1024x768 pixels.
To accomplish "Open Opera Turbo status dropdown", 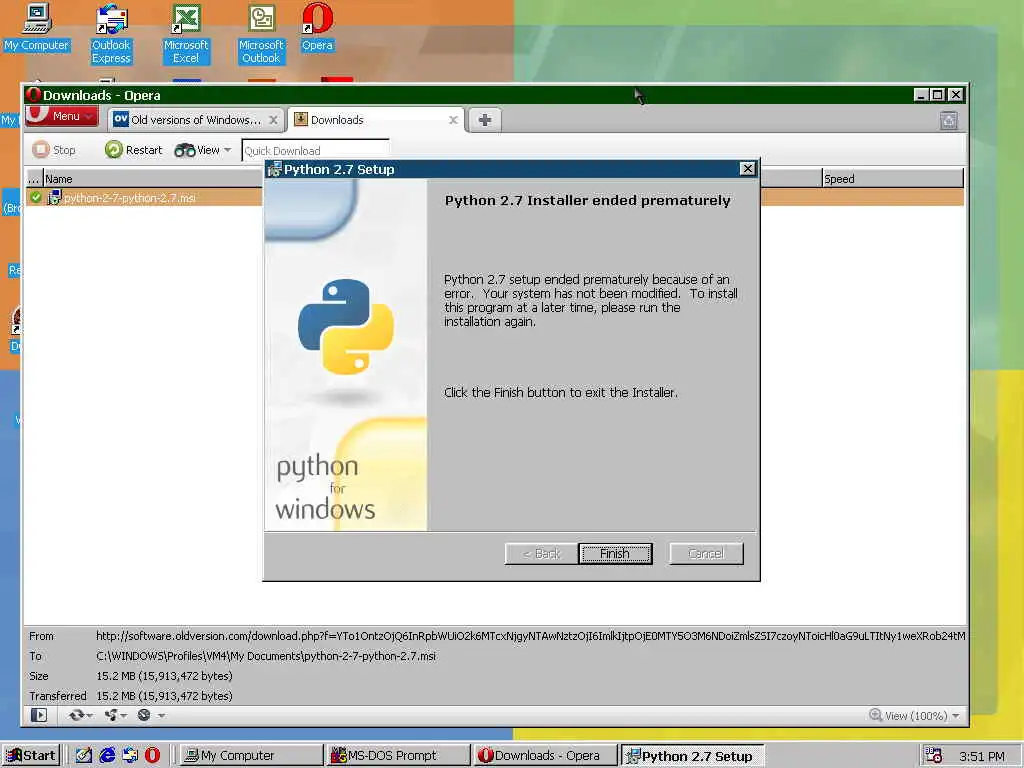I will 150,716.
